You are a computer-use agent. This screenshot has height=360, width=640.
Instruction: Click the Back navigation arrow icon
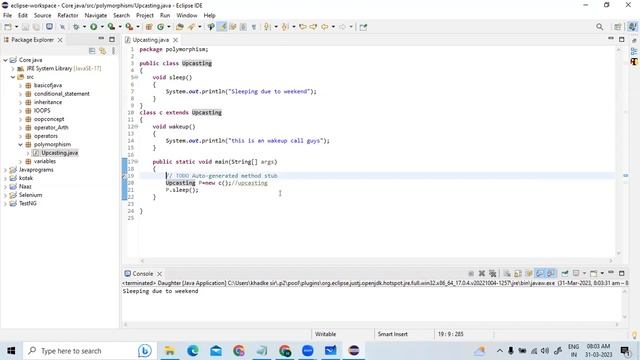[324, 27]
